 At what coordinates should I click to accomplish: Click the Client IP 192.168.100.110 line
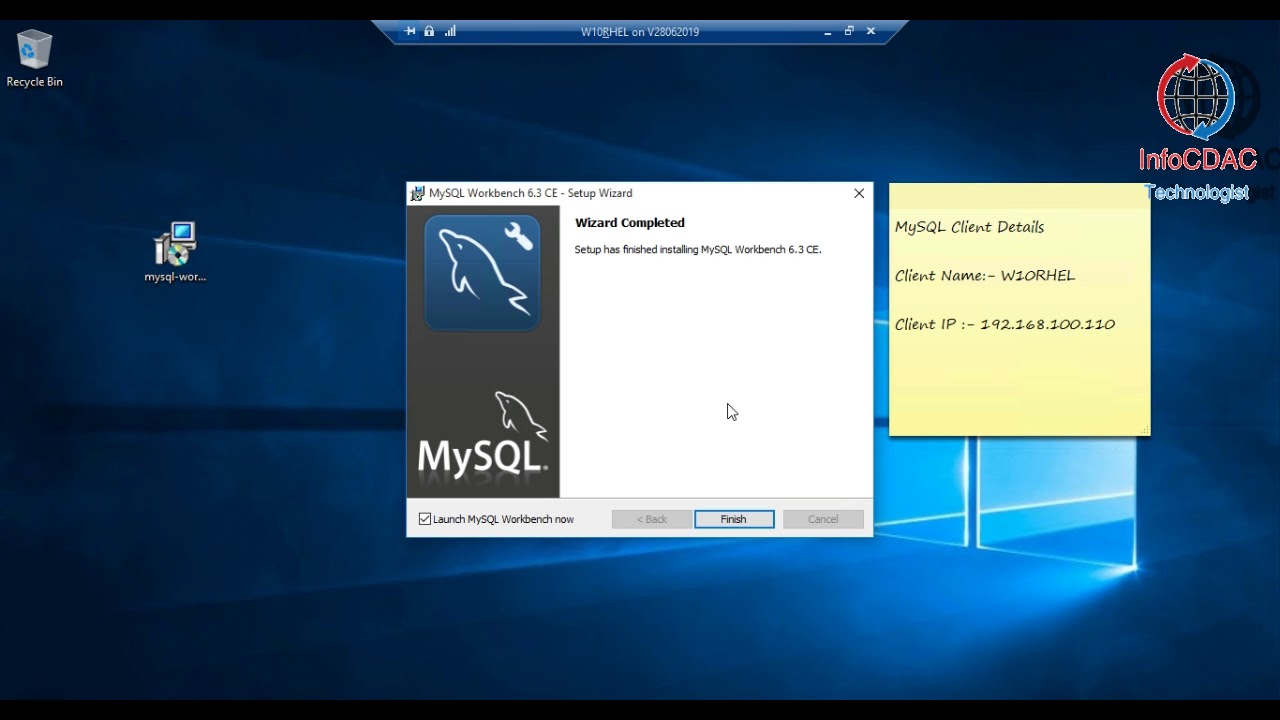tap(1005, 324)
